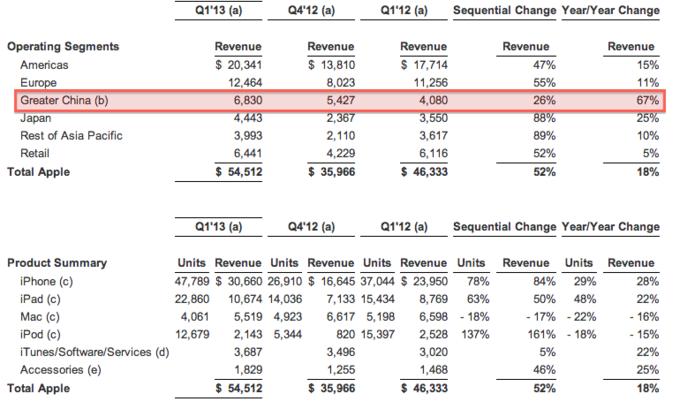Click the Operating Segments heading
Image resolution: width=680 pixels, height=409 pixels.
coord(63,46)
